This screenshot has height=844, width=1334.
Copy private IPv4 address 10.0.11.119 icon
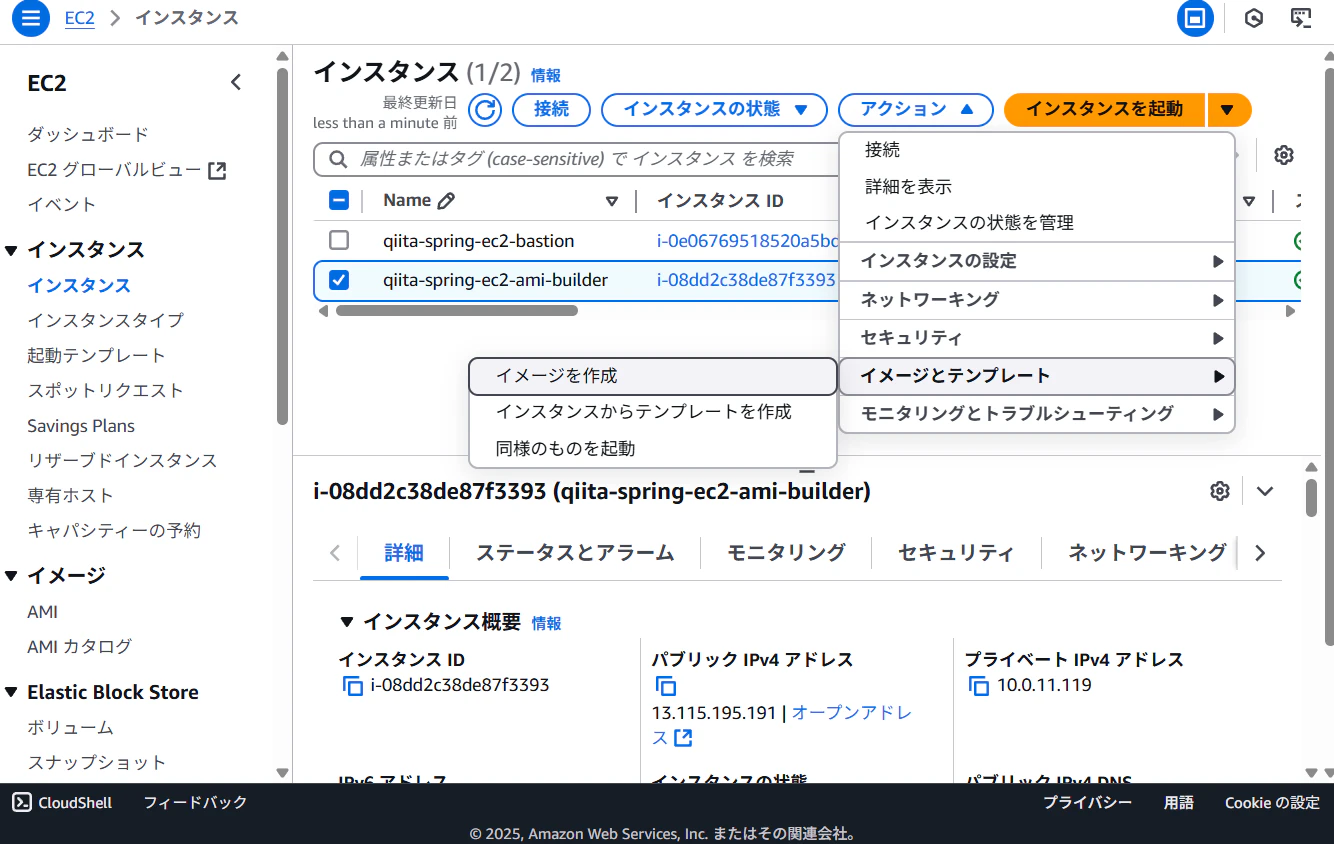(x=979, y=686)
